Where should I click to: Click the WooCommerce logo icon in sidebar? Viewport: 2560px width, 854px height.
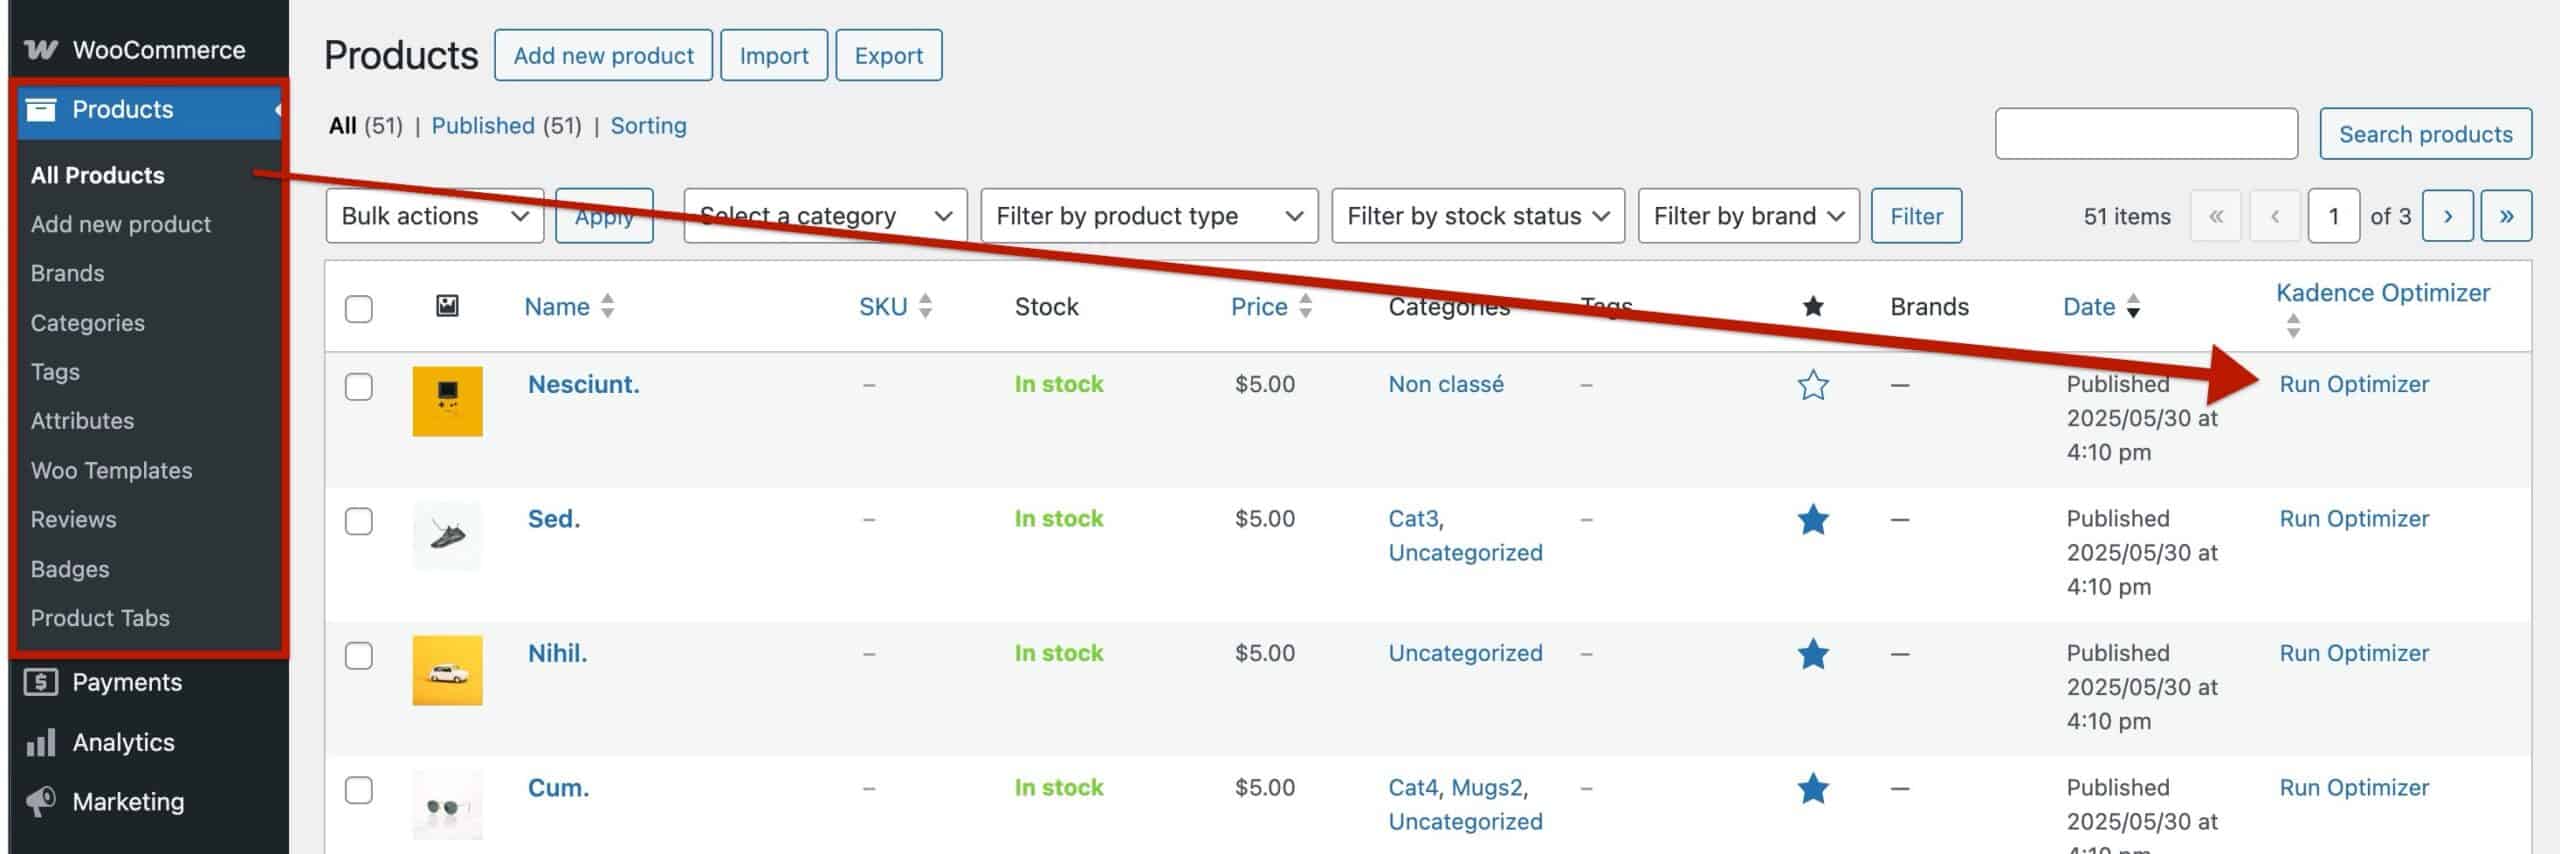(41, 50)
